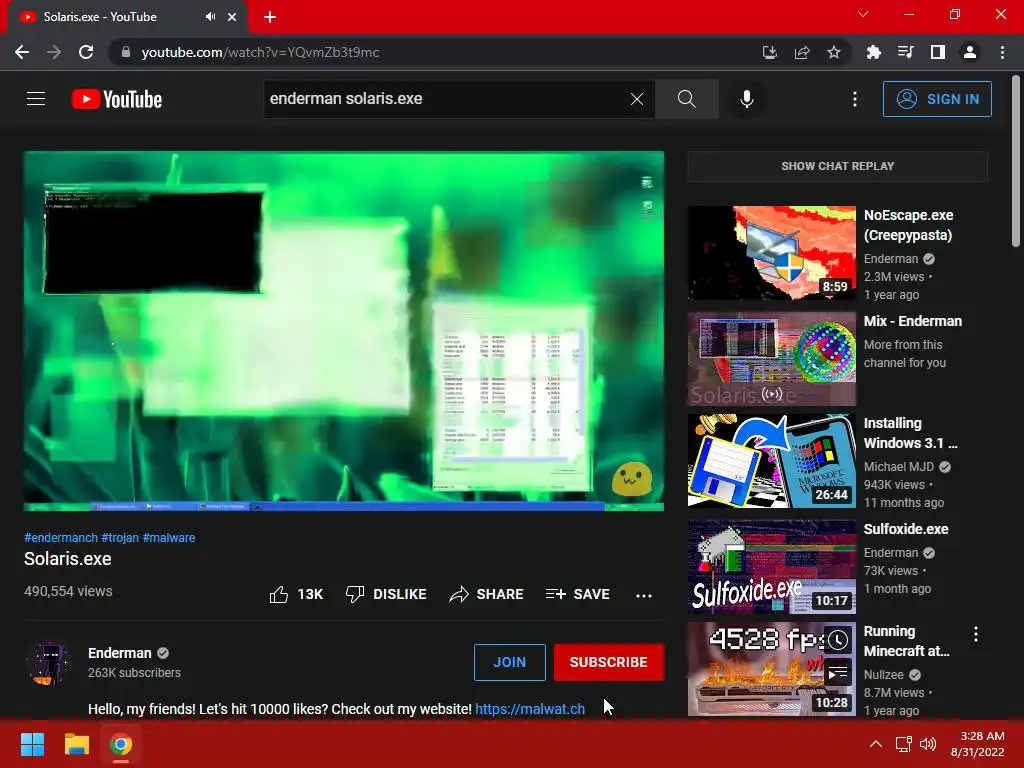Open the malwat.ch website link
Viewport: 1024px width, 768px height.
(x=530, y=709)
